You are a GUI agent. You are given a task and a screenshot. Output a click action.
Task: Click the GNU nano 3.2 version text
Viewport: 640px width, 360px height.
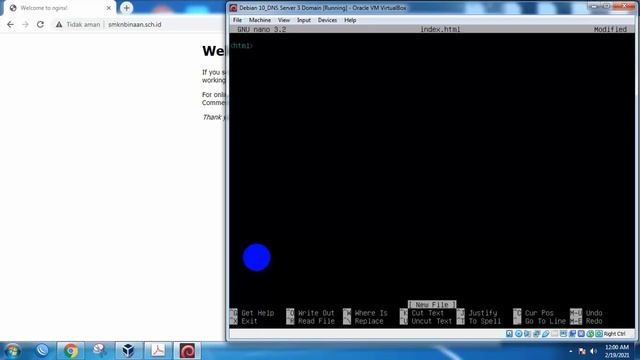[x=262, y=29]
